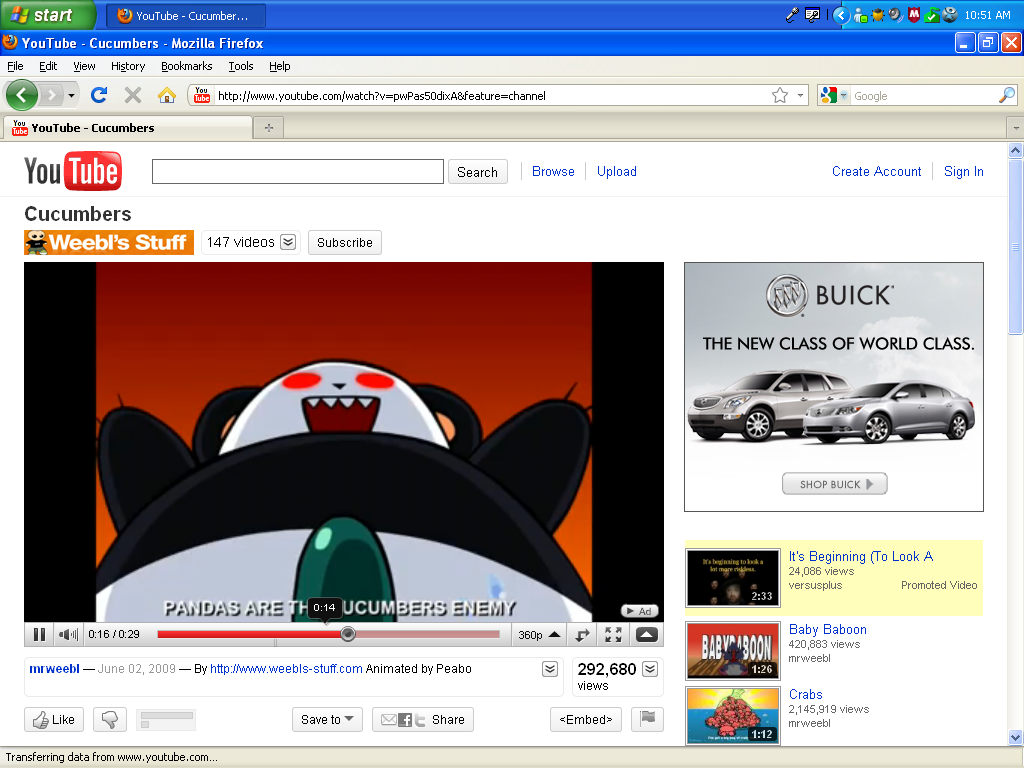Viewport: 1024px width, 768px height.
Task: Pause the Cucumbers video
Action: pos(39,634)
